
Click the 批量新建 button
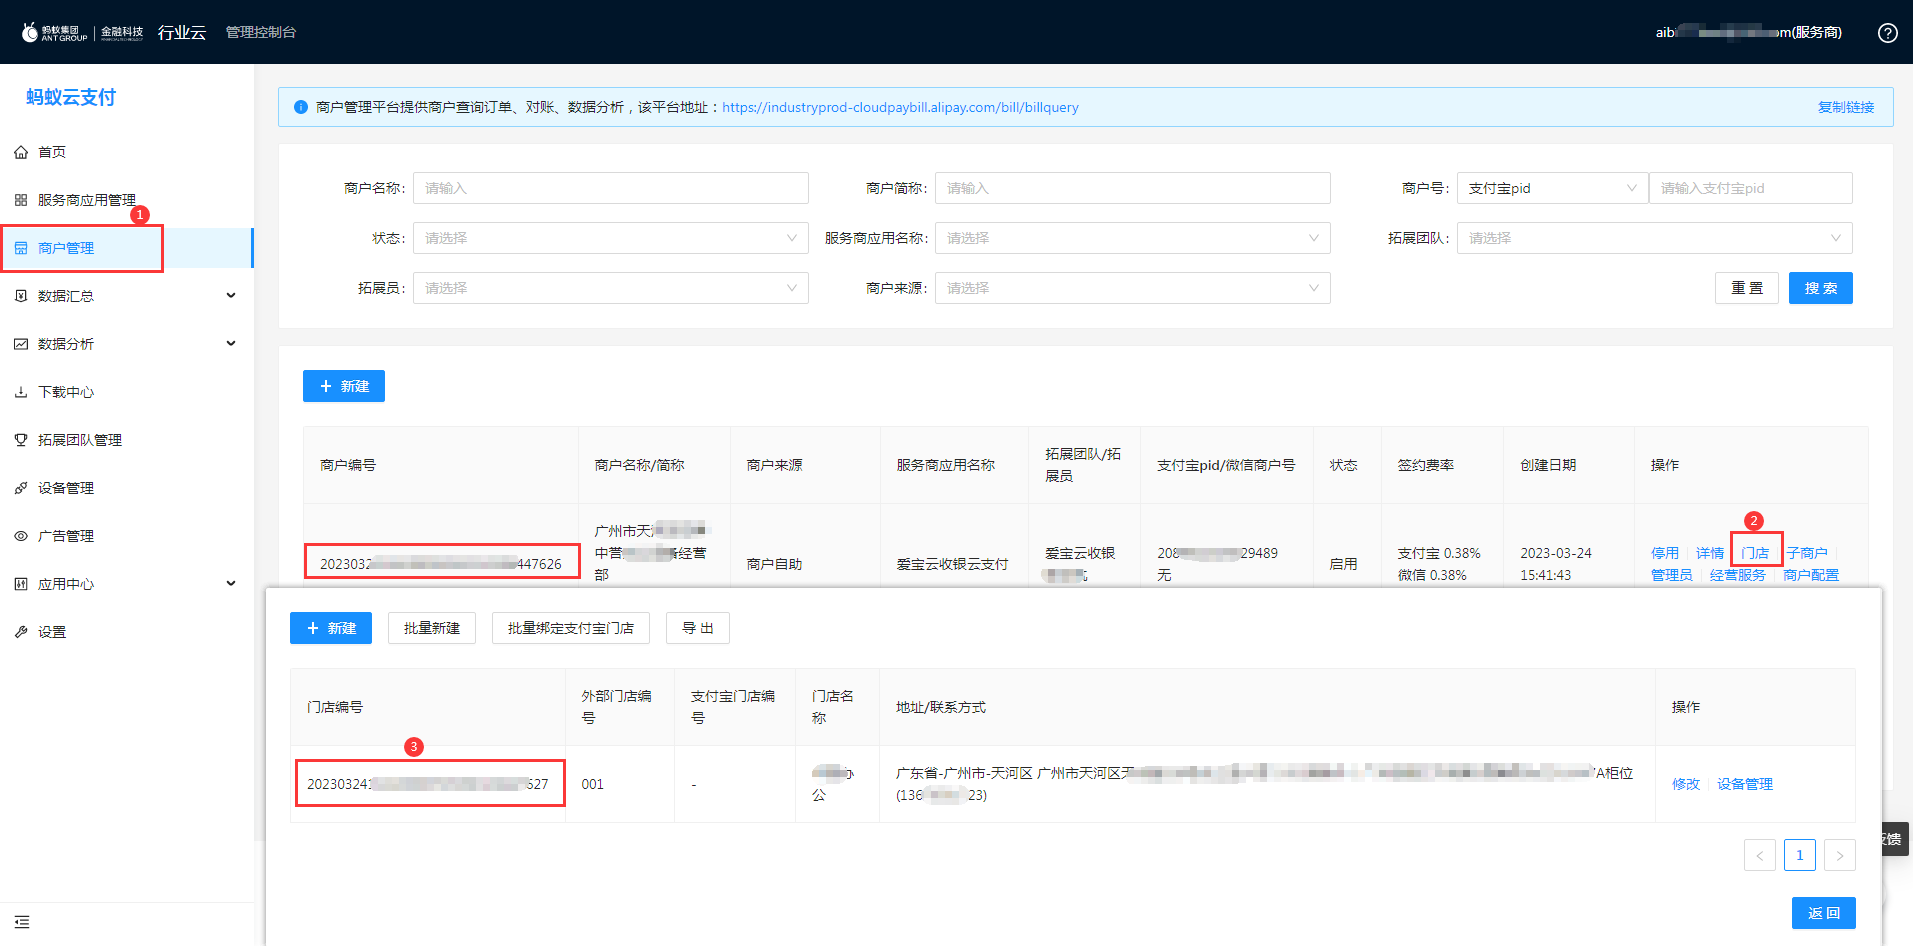tap(432, 628)
